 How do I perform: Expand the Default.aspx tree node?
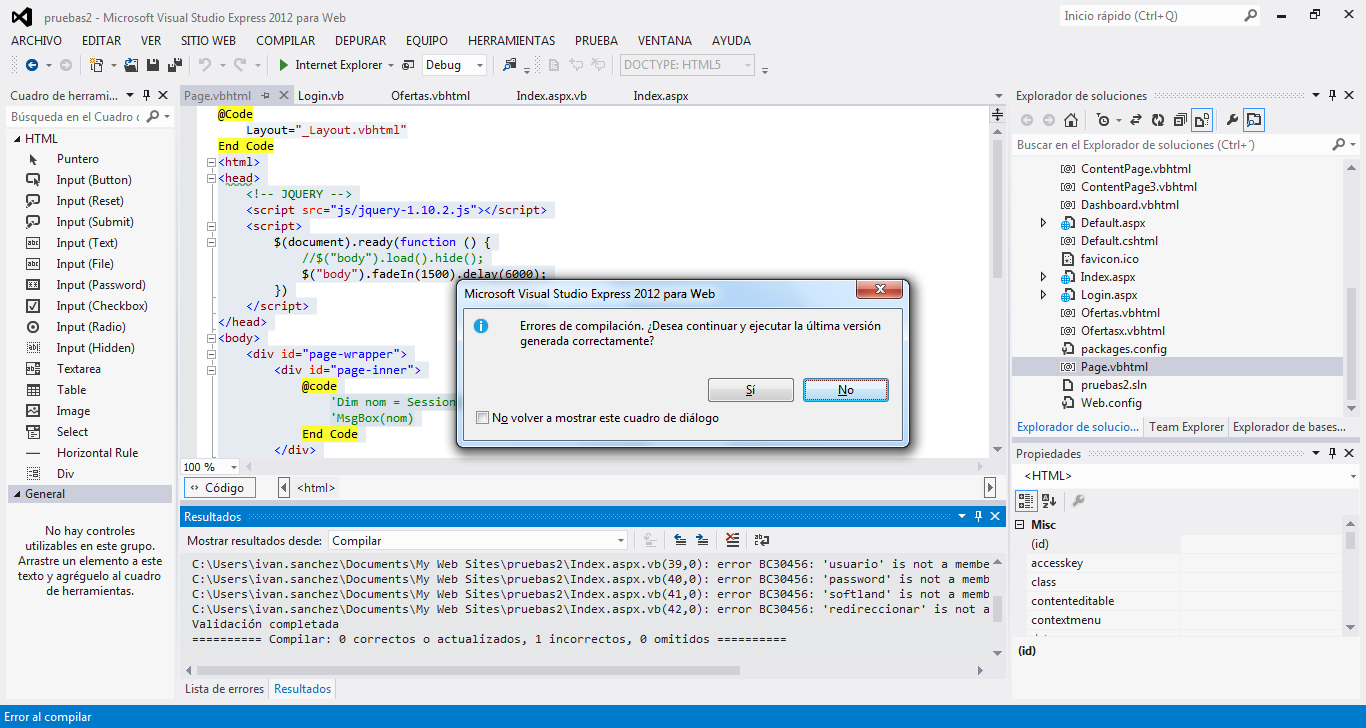tap(1044, 223)
